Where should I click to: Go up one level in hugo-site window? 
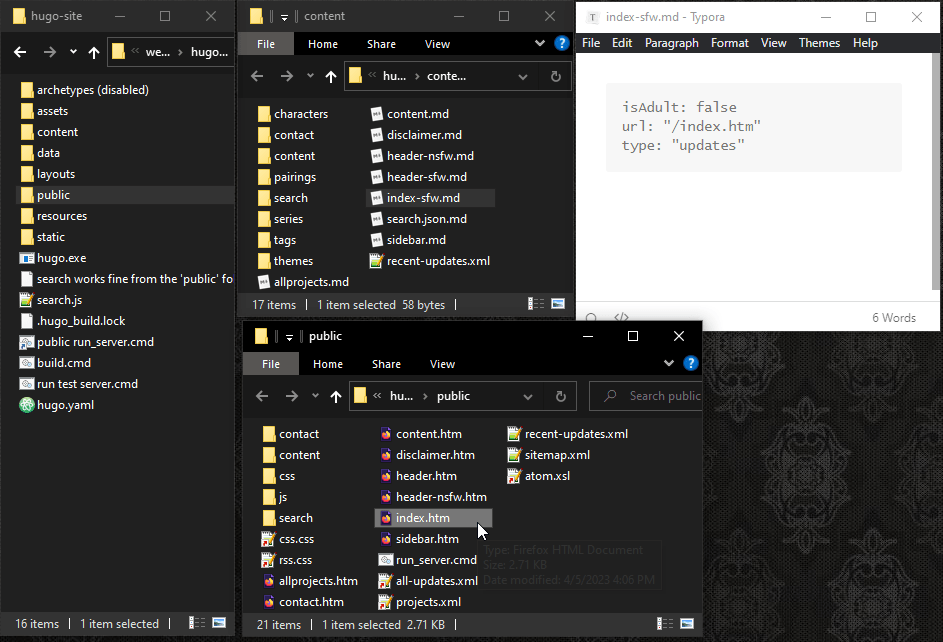pos(94,52)
